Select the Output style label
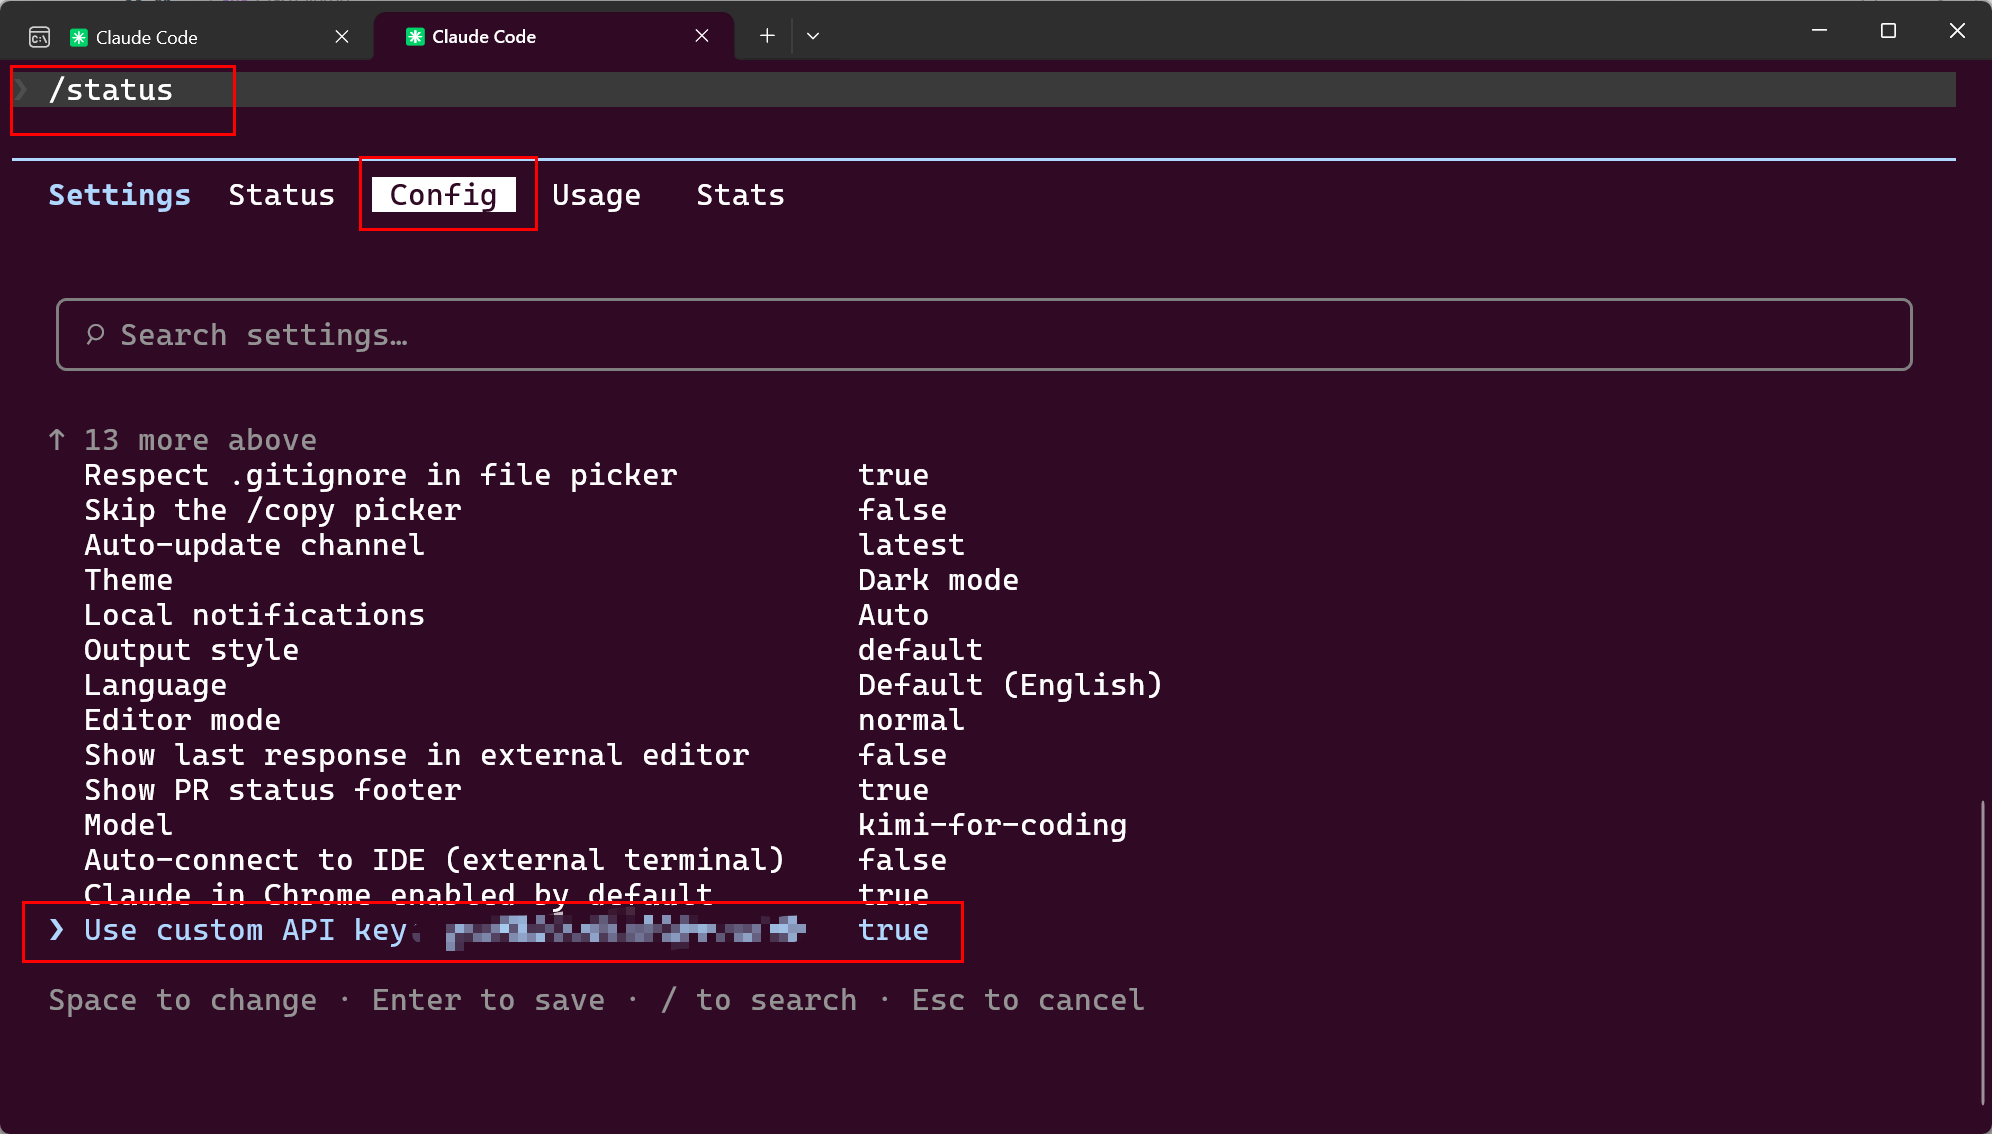This screenshot has height=1134, width=1992. coord(192,650)
